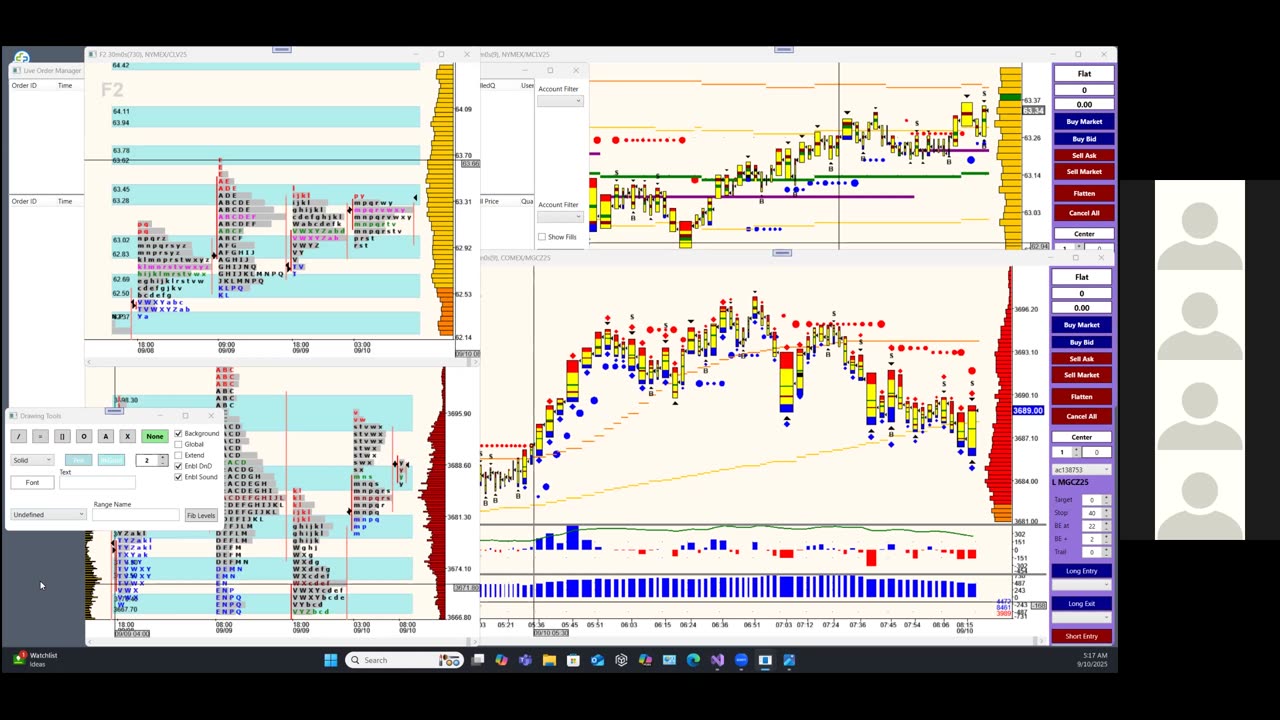Click the Pen color swatch

point(78,460)
